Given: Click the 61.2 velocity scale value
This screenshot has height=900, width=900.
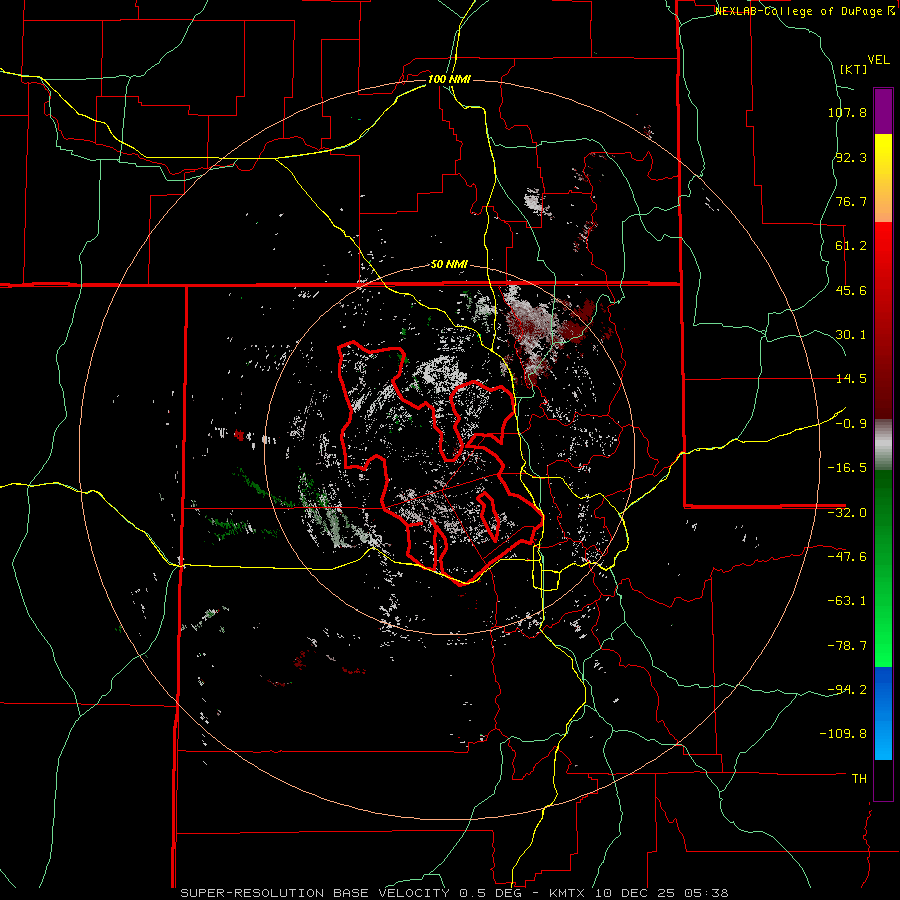Looking at the screenshot, I should pyautogui.click(x=851, y=246).
